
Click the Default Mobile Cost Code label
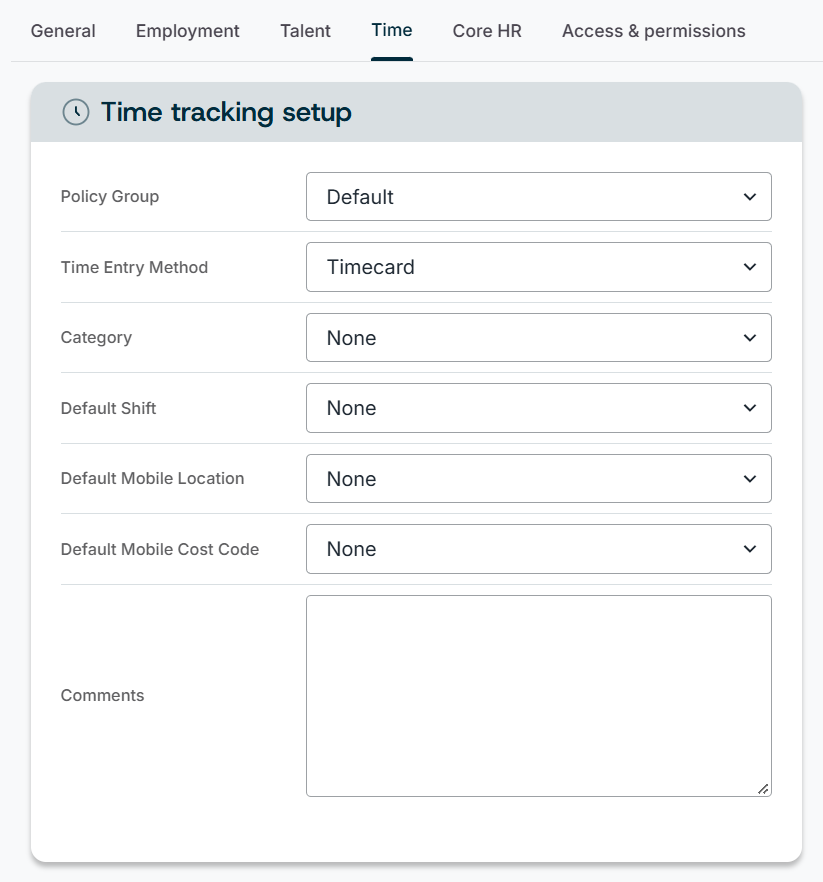[160, 549]
